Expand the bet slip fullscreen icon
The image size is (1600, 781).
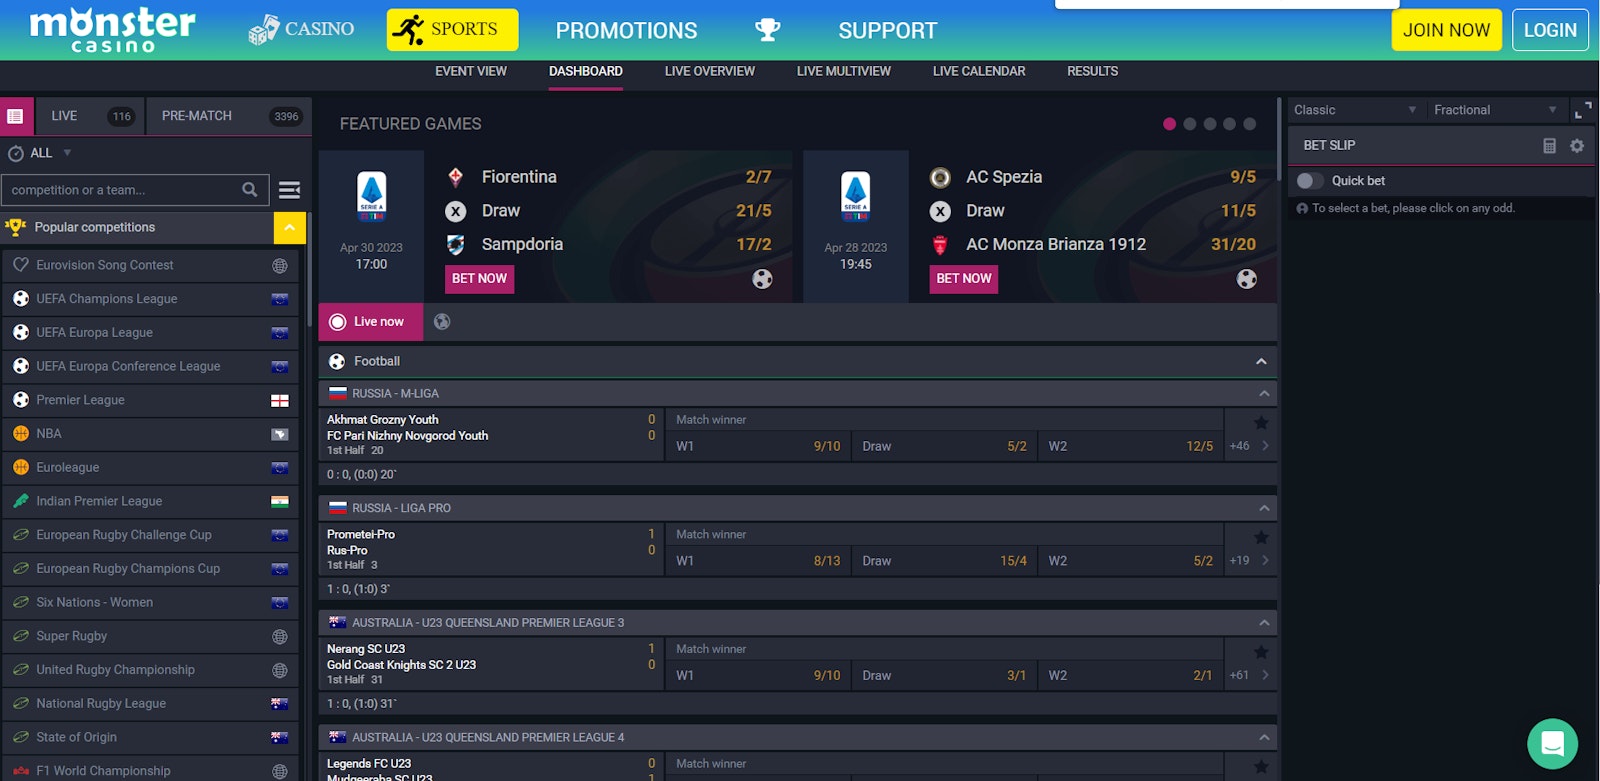[x=1582, y=110]
